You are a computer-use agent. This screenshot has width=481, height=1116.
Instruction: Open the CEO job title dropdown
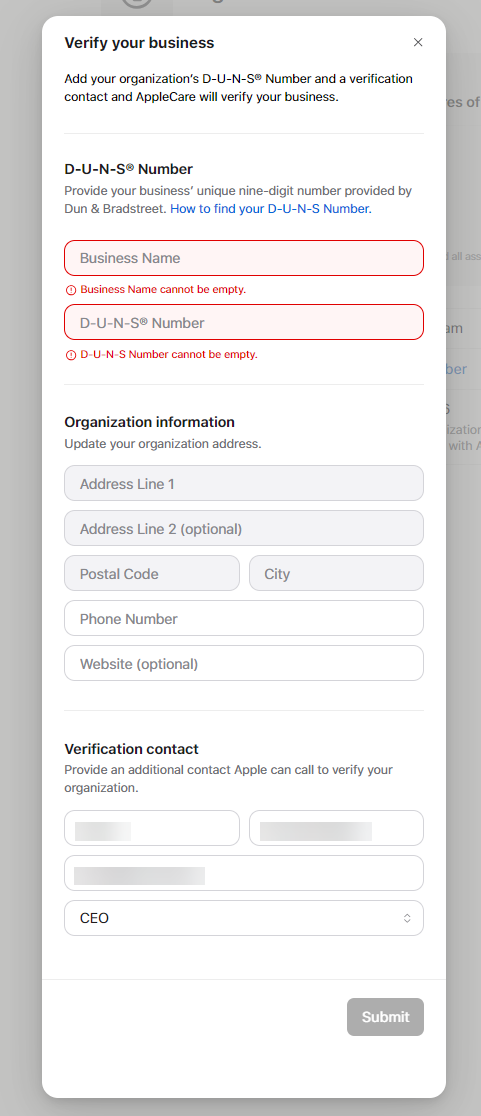pyautogui.click(x=244, y=918)
